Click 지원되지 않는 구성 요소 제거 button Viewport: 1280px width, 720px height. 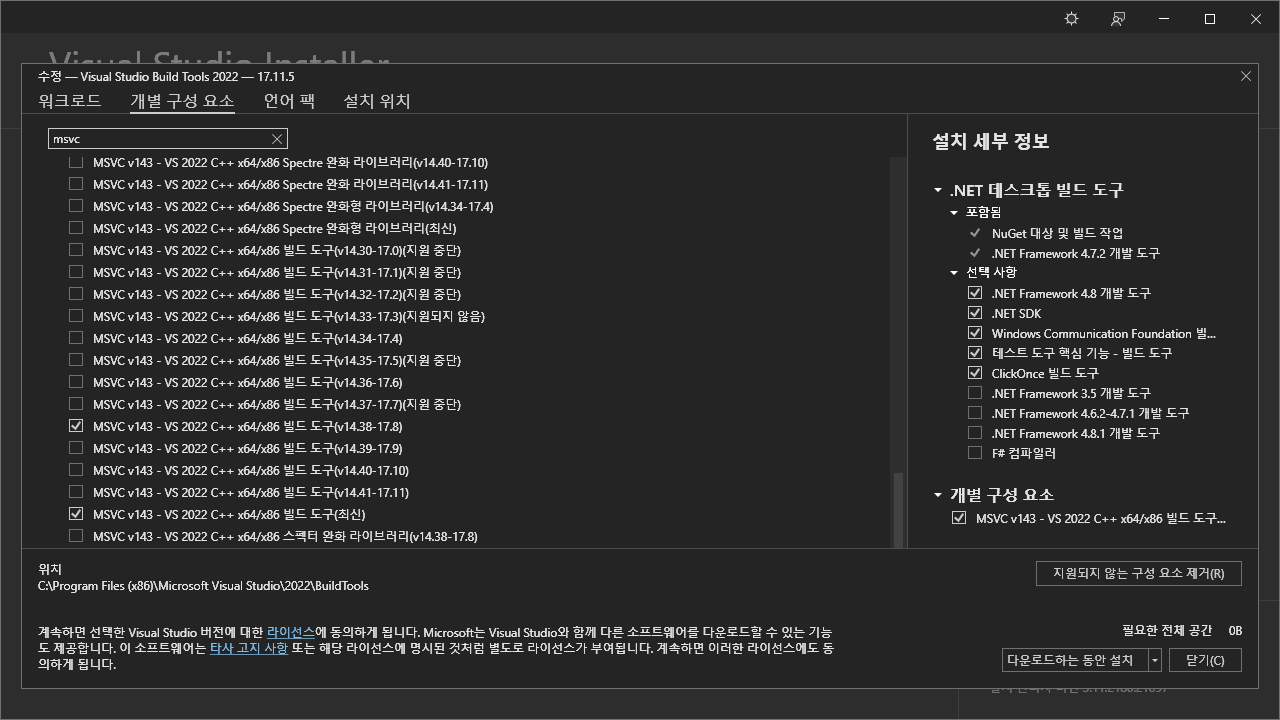(1138, 573)
